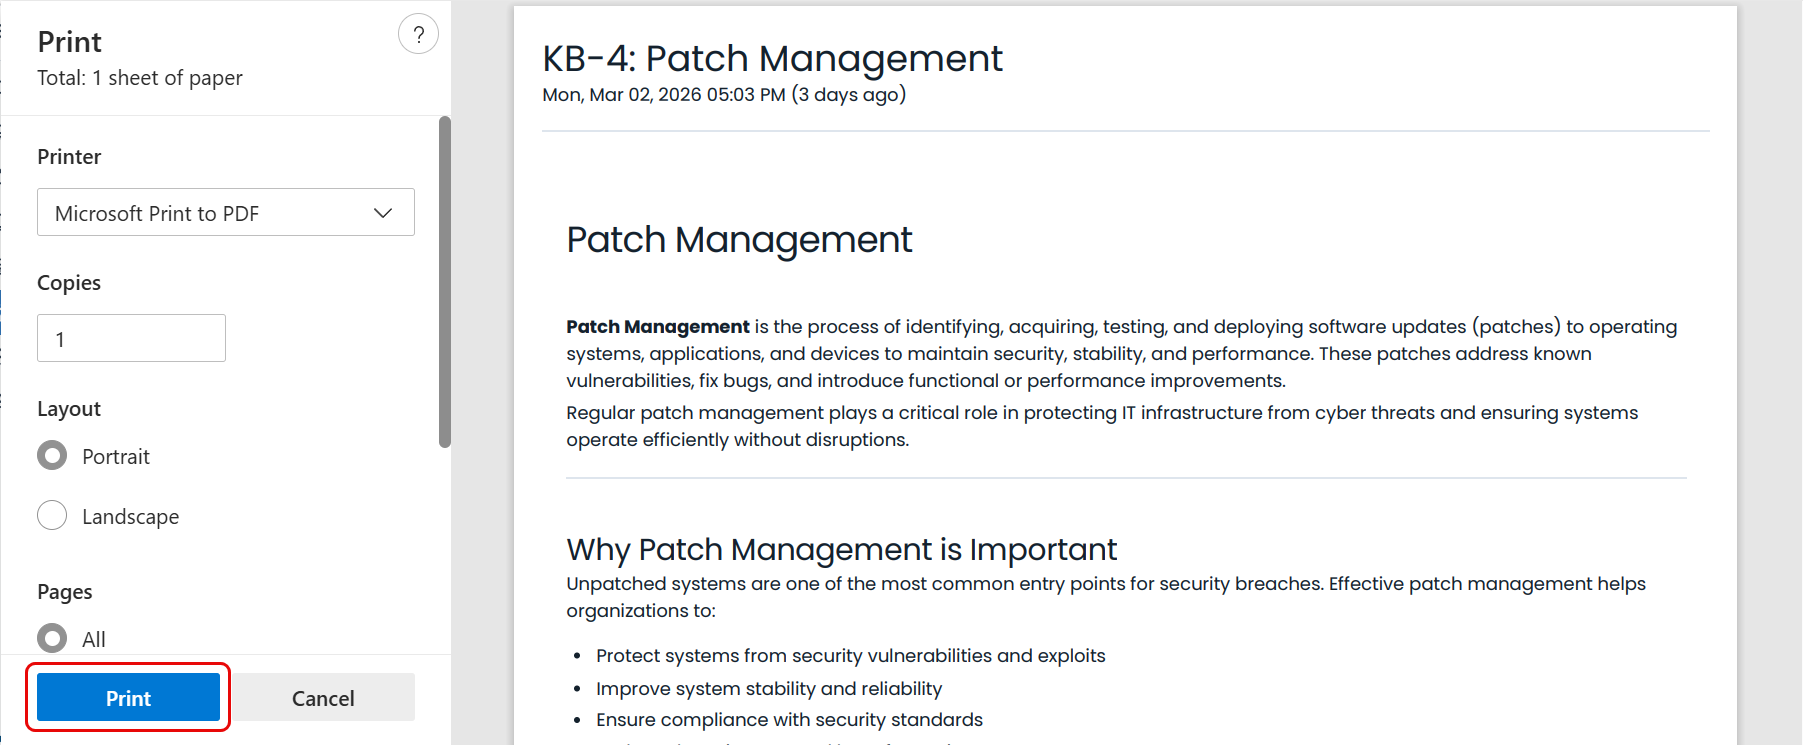This screenshot has height=745, width=1803.
Task: Click the 'Why Patch Management is Important' heading
Action: point(841,550)
